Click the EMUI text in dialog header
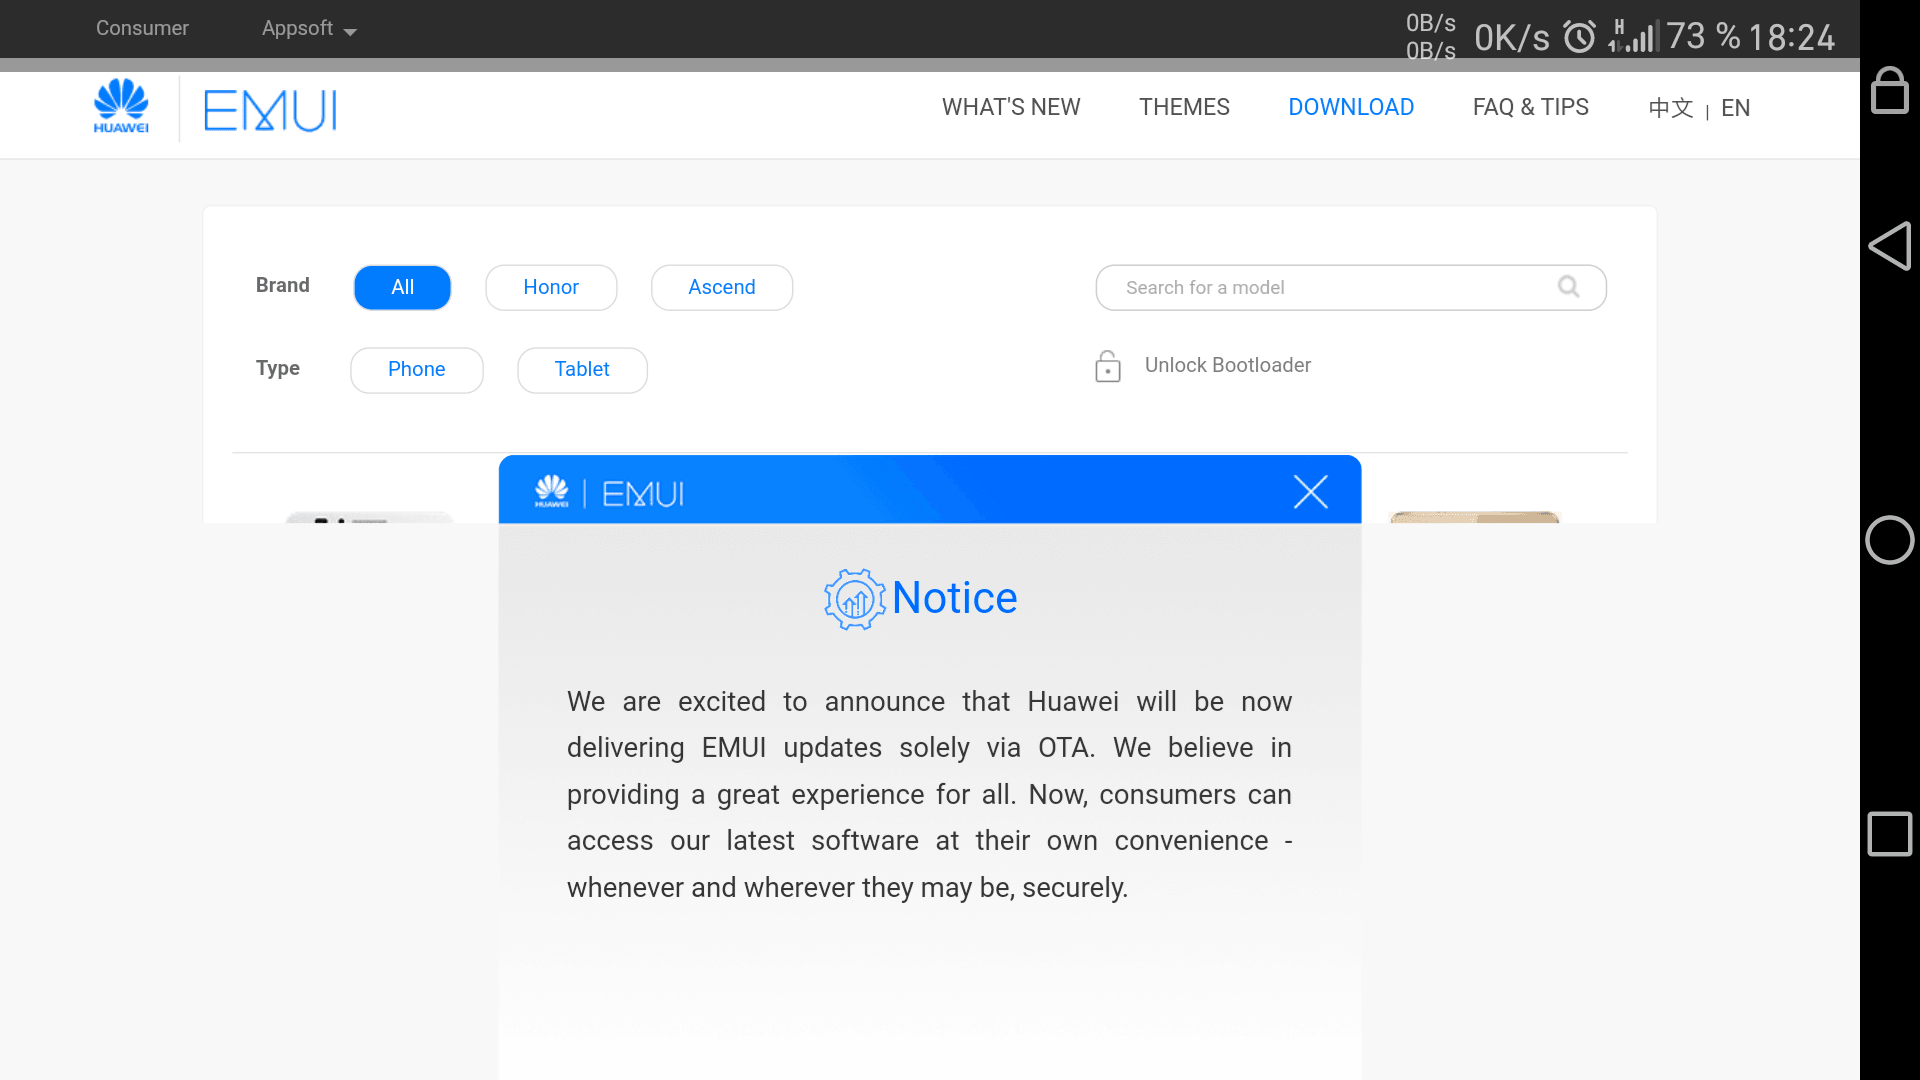Screen dimensions: 1920x1080 coord(643,494)
